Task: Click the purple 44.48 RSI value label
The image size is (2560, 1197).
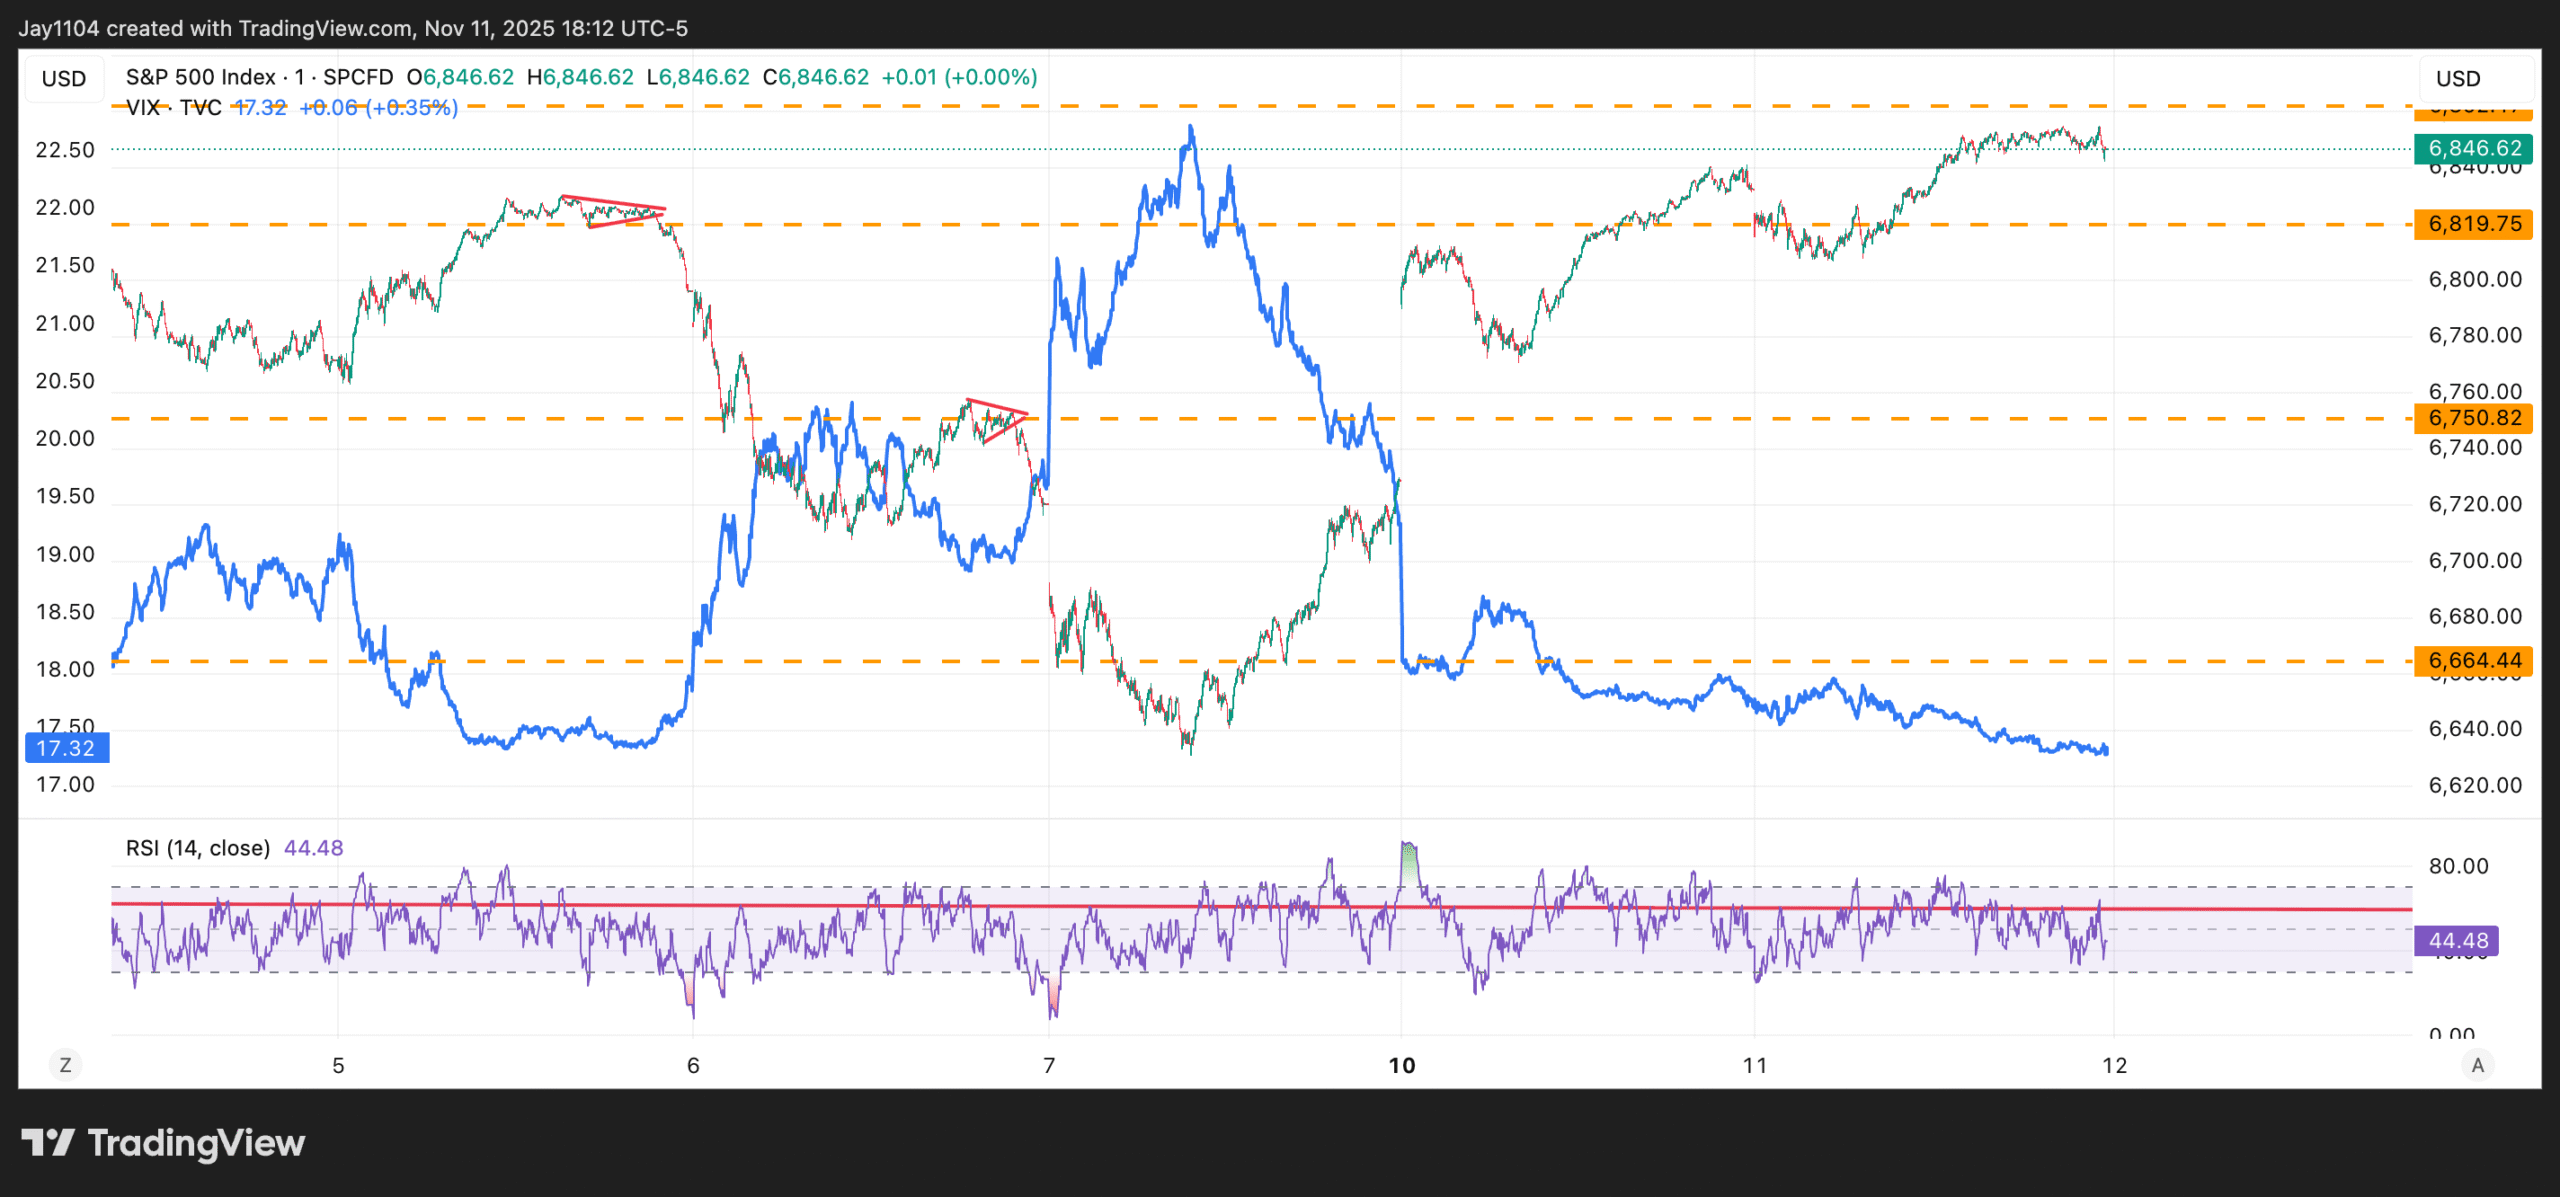Action: [2458, 941]
